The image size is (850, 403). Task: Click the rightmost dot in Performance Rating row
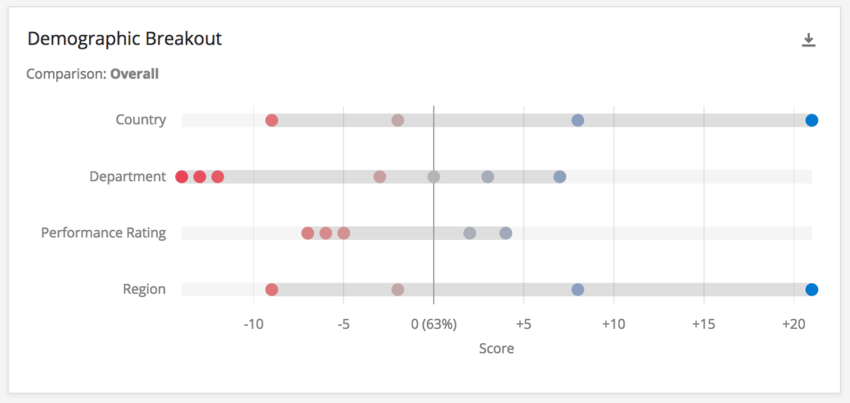(506, 233)
